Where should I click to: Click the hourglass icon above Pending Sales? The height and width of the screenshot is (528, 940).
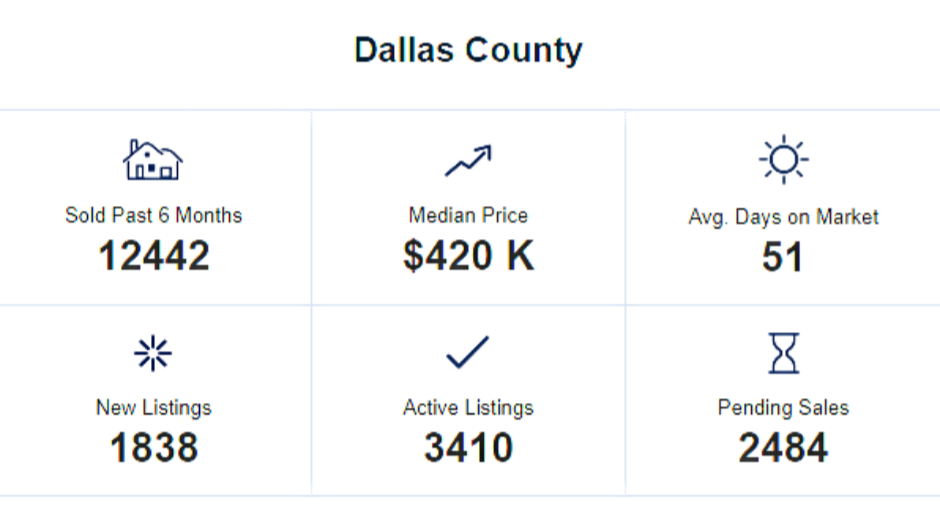tap(784, 353)
